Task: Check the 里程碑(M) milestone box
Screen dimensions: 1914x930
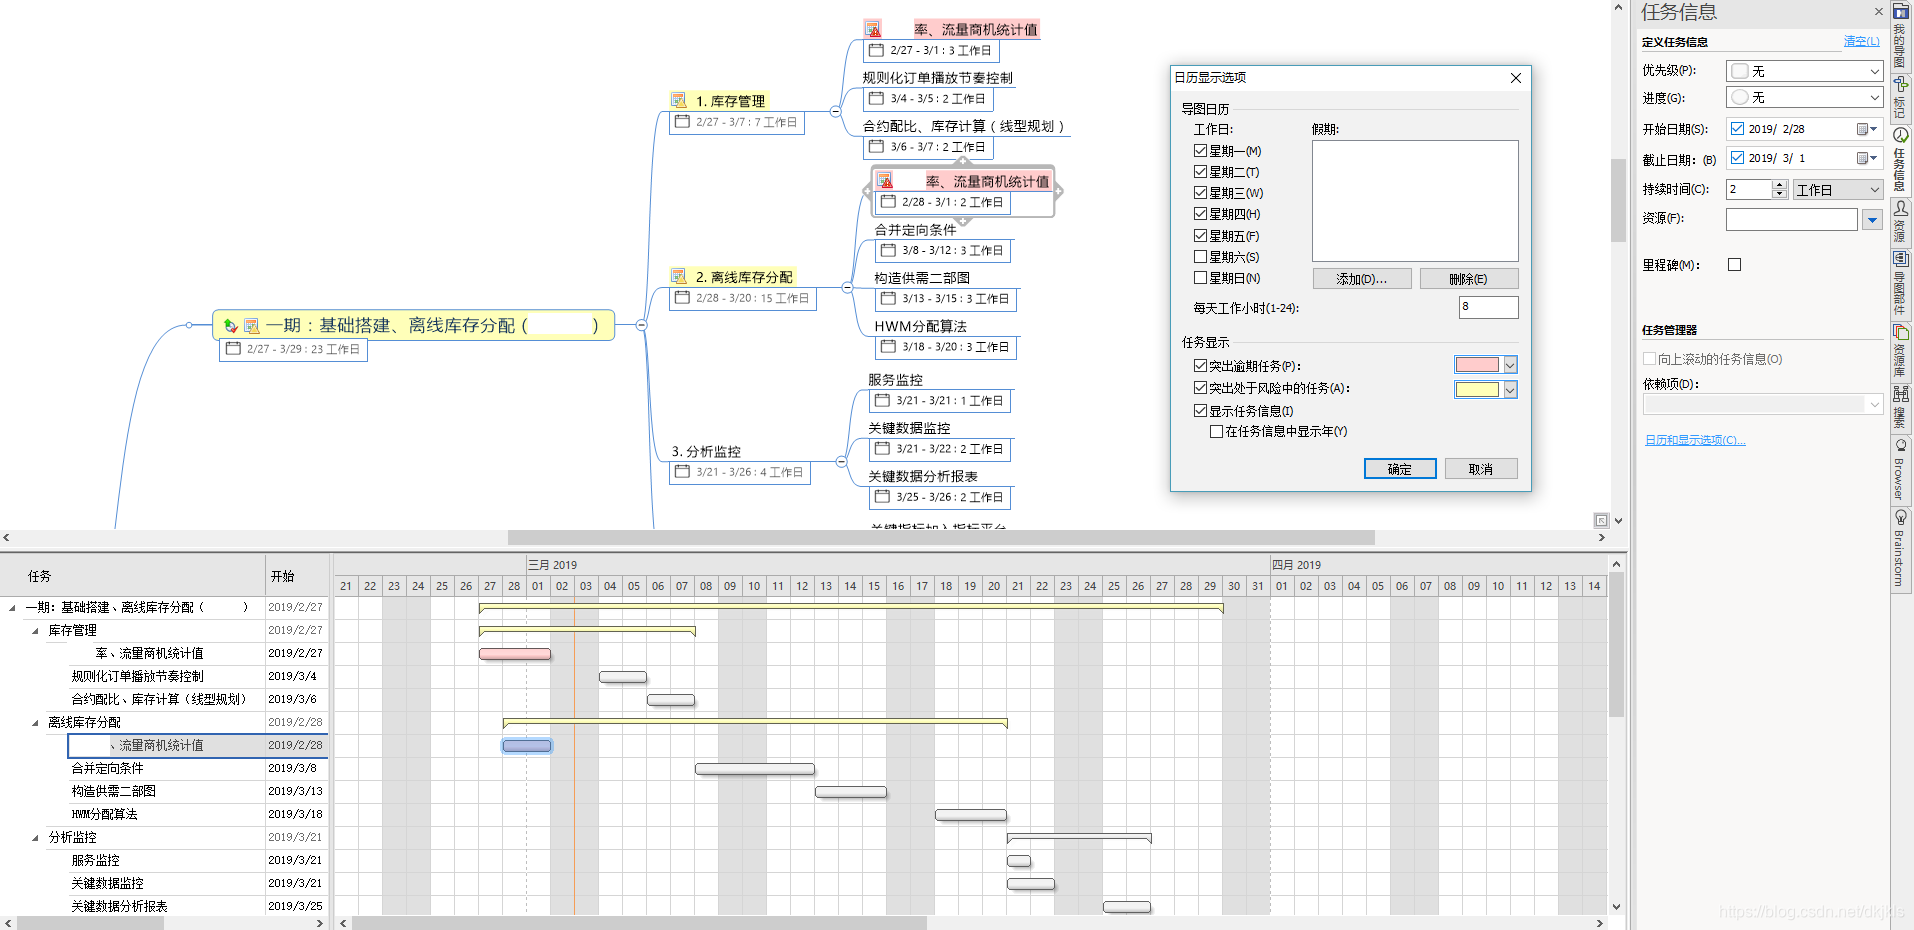Action: point(1734,264)
